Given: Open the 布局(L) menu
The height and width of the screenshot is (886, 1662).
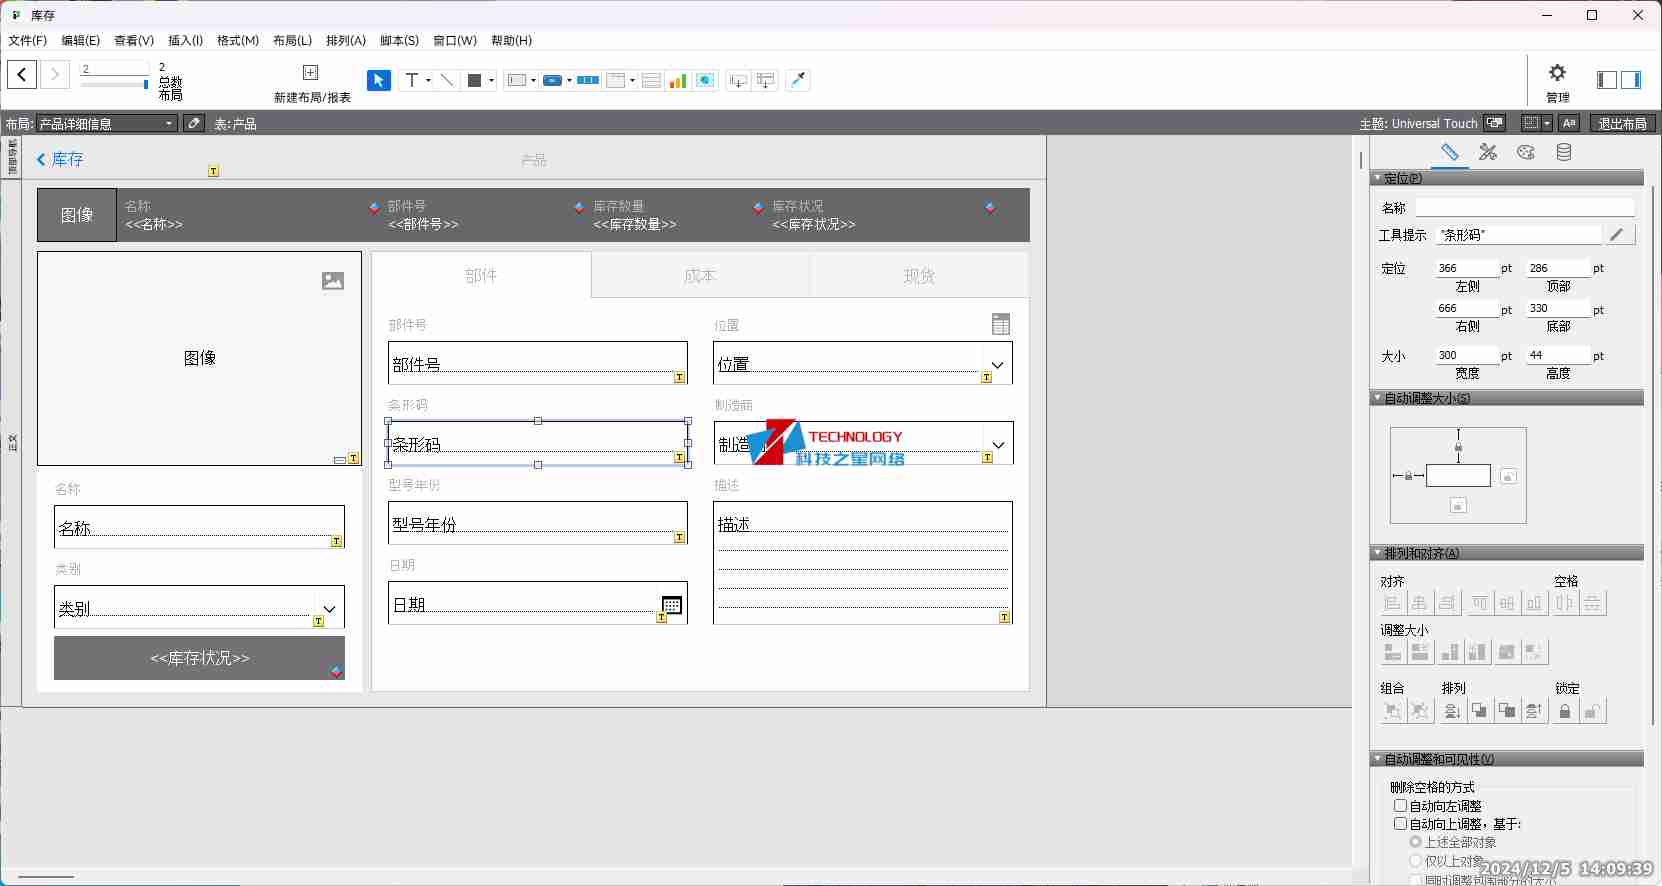Looking at the screenshot, I should [x=292, y=41].
